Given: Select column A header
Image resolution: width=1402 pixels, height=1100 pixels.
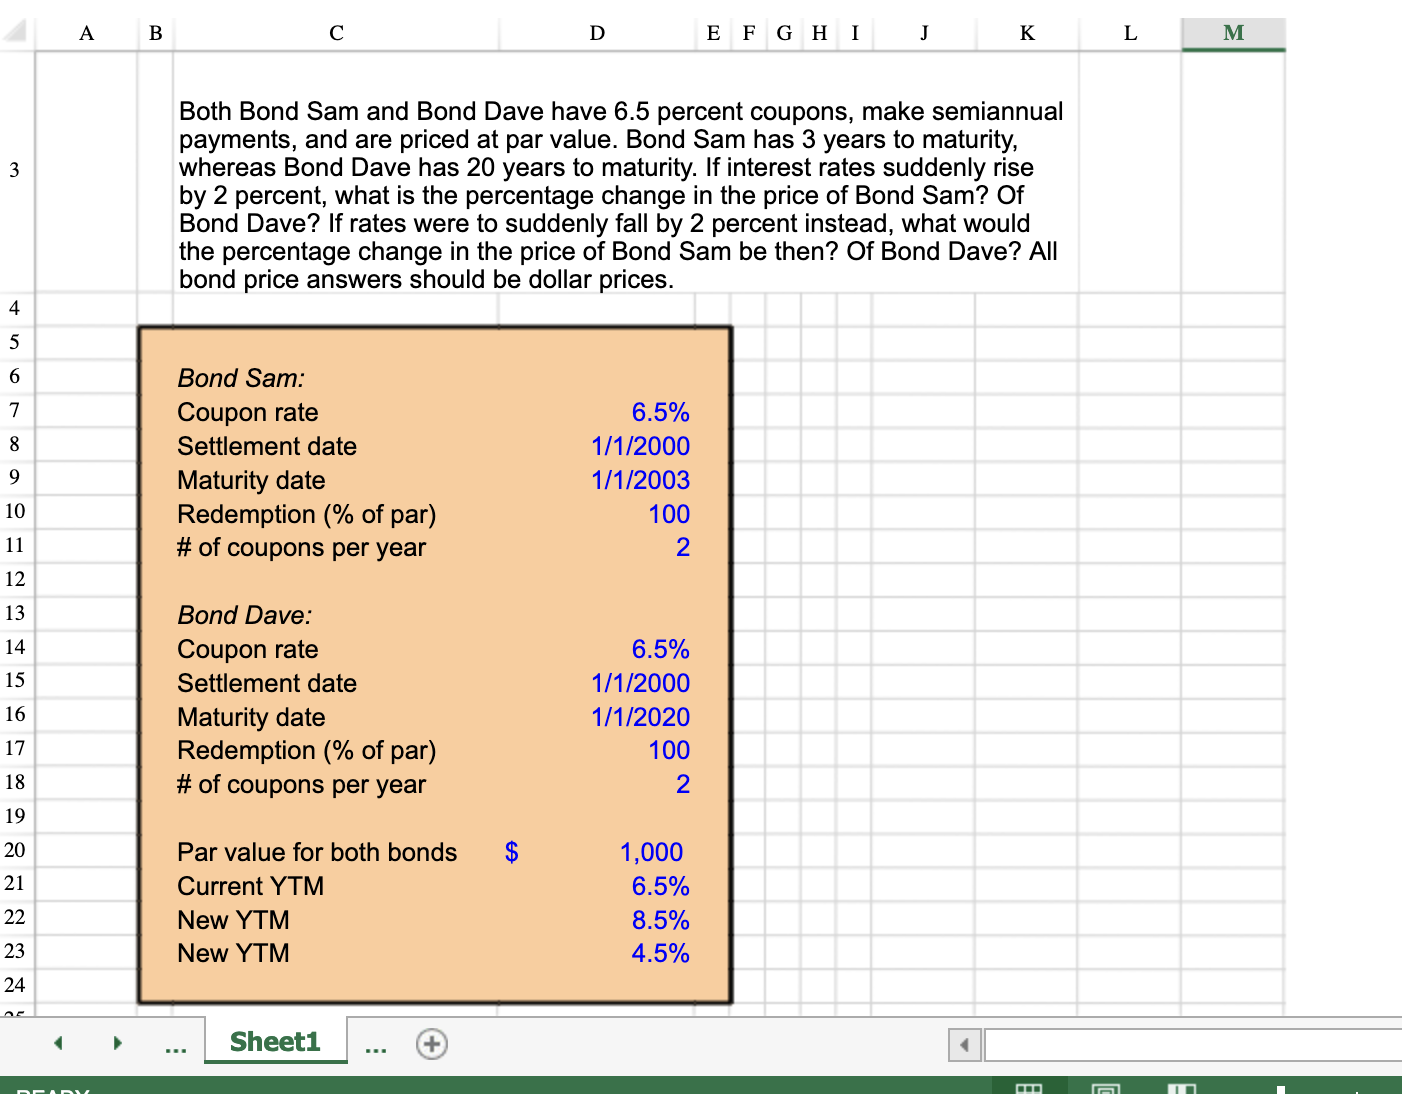Looking at the screenshot, I should [x=86, y=32].
